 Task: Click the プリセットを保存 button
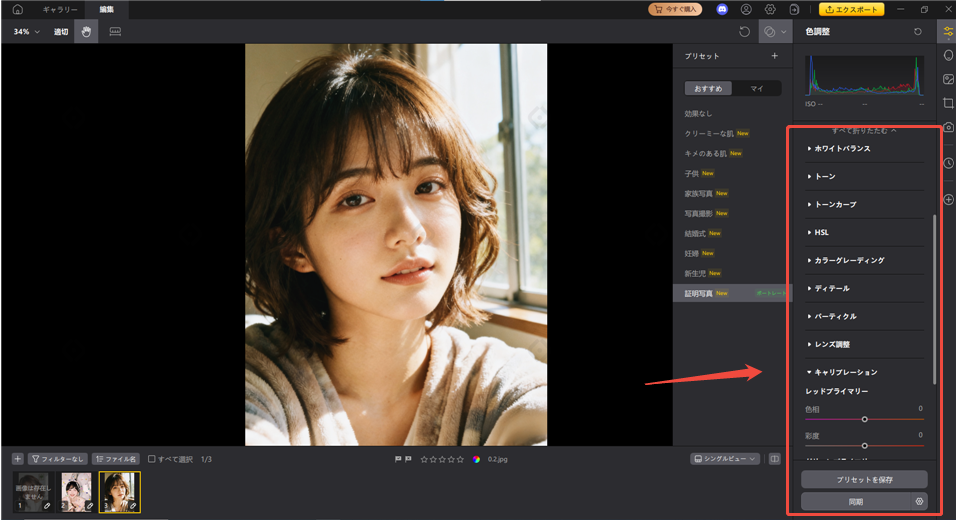(864, 480)
